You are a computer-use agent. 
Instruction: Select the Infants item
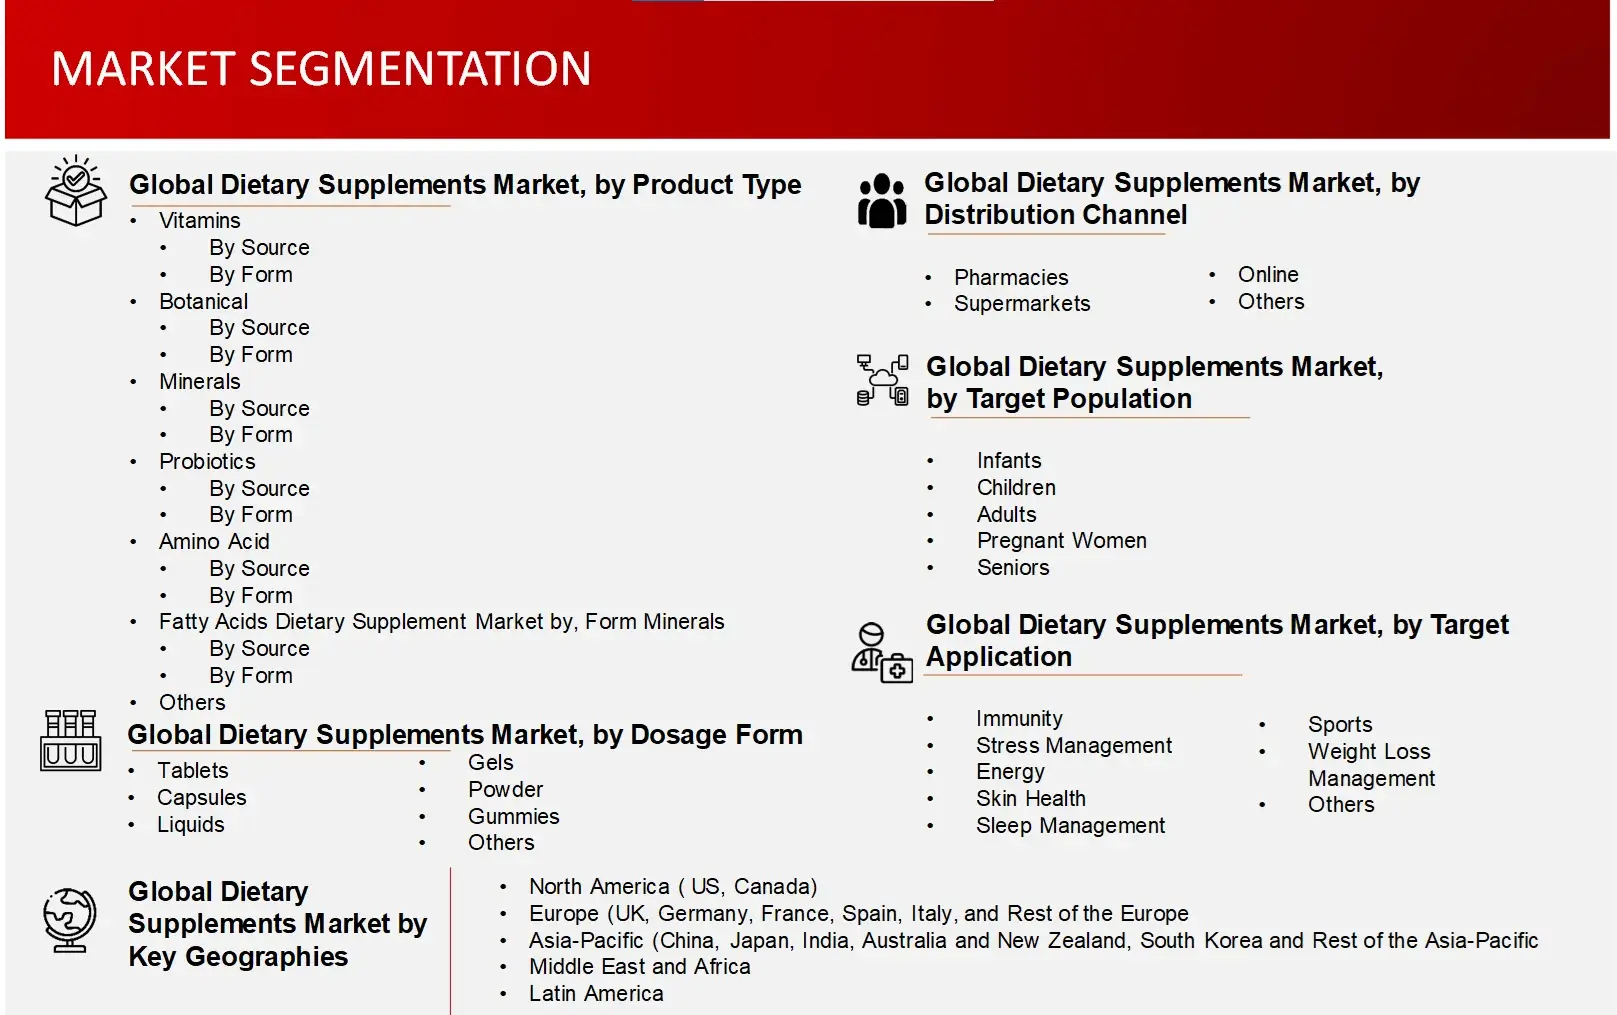point(1010,461)
